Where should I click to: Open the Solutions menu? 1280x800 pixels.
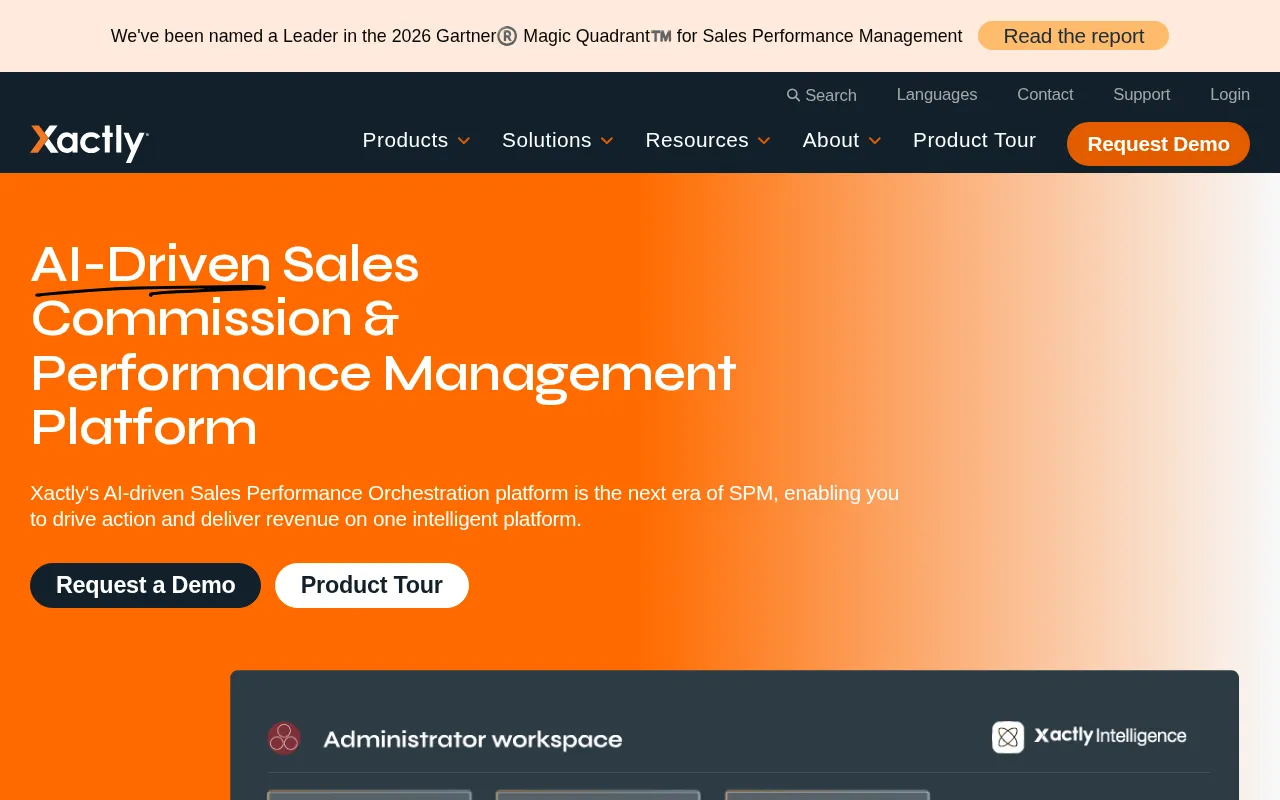[x=547, y=140]
